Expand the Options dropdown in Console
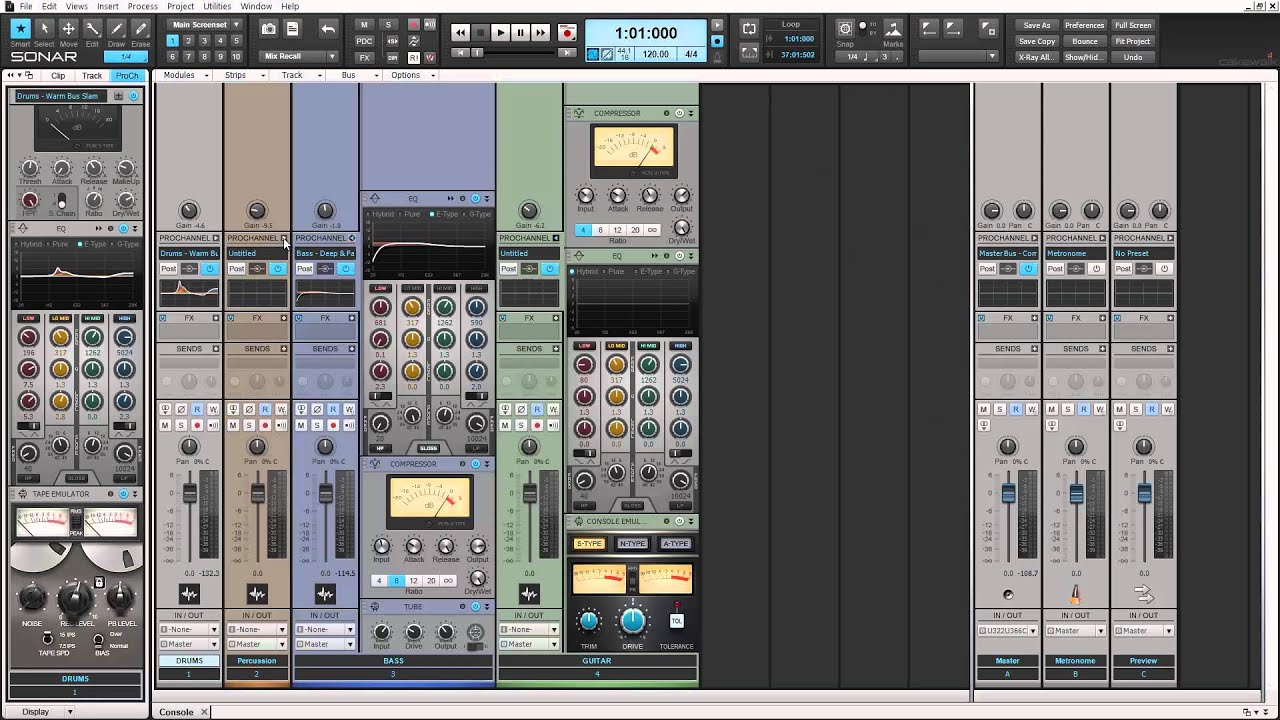 410,75
